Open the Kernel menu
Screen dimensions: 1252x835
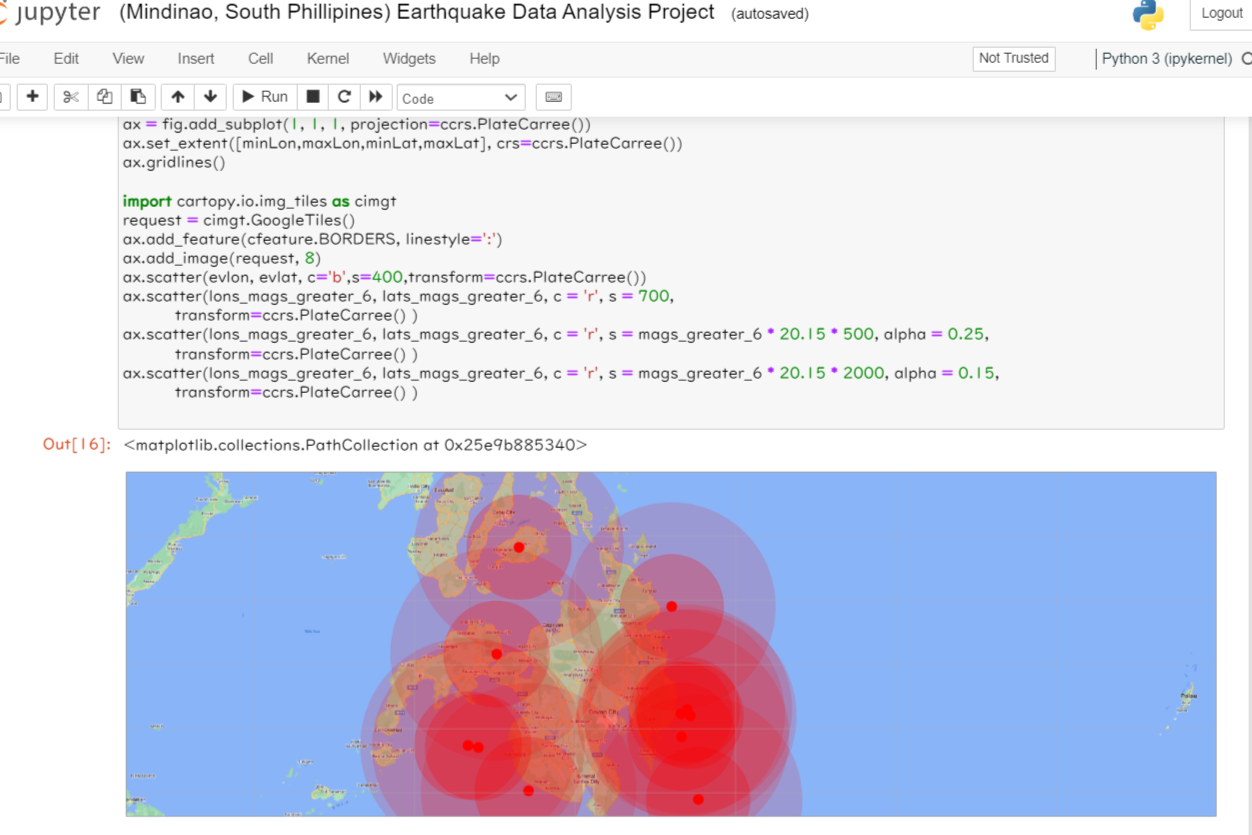click(x=328, y=58)
